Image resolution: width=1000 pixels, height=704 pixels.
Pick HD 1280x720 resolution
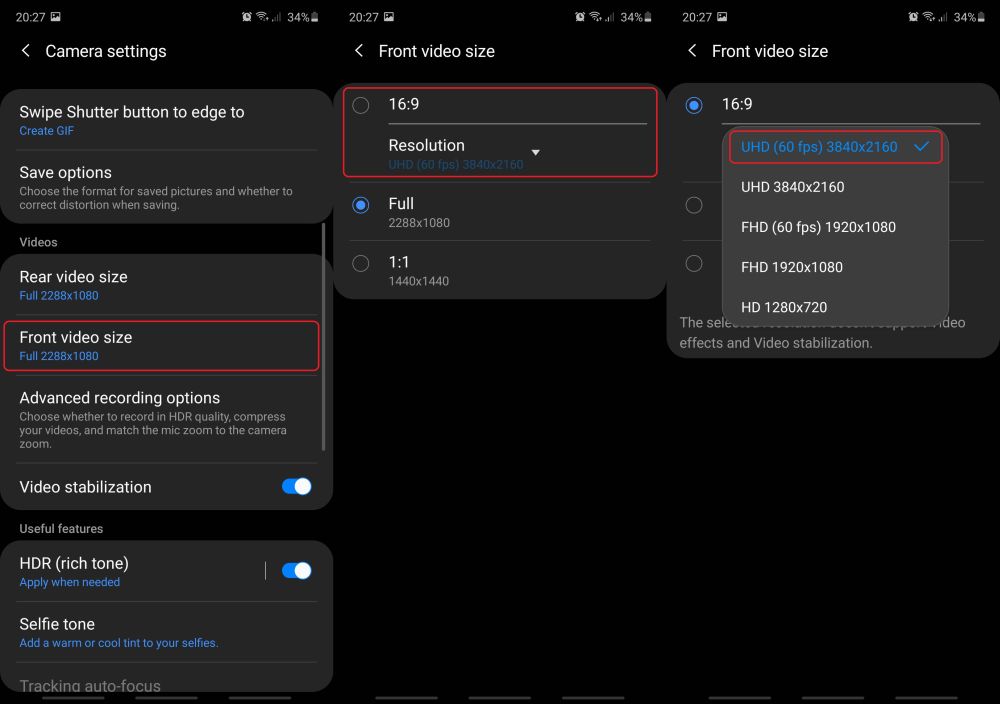(784, 307)
